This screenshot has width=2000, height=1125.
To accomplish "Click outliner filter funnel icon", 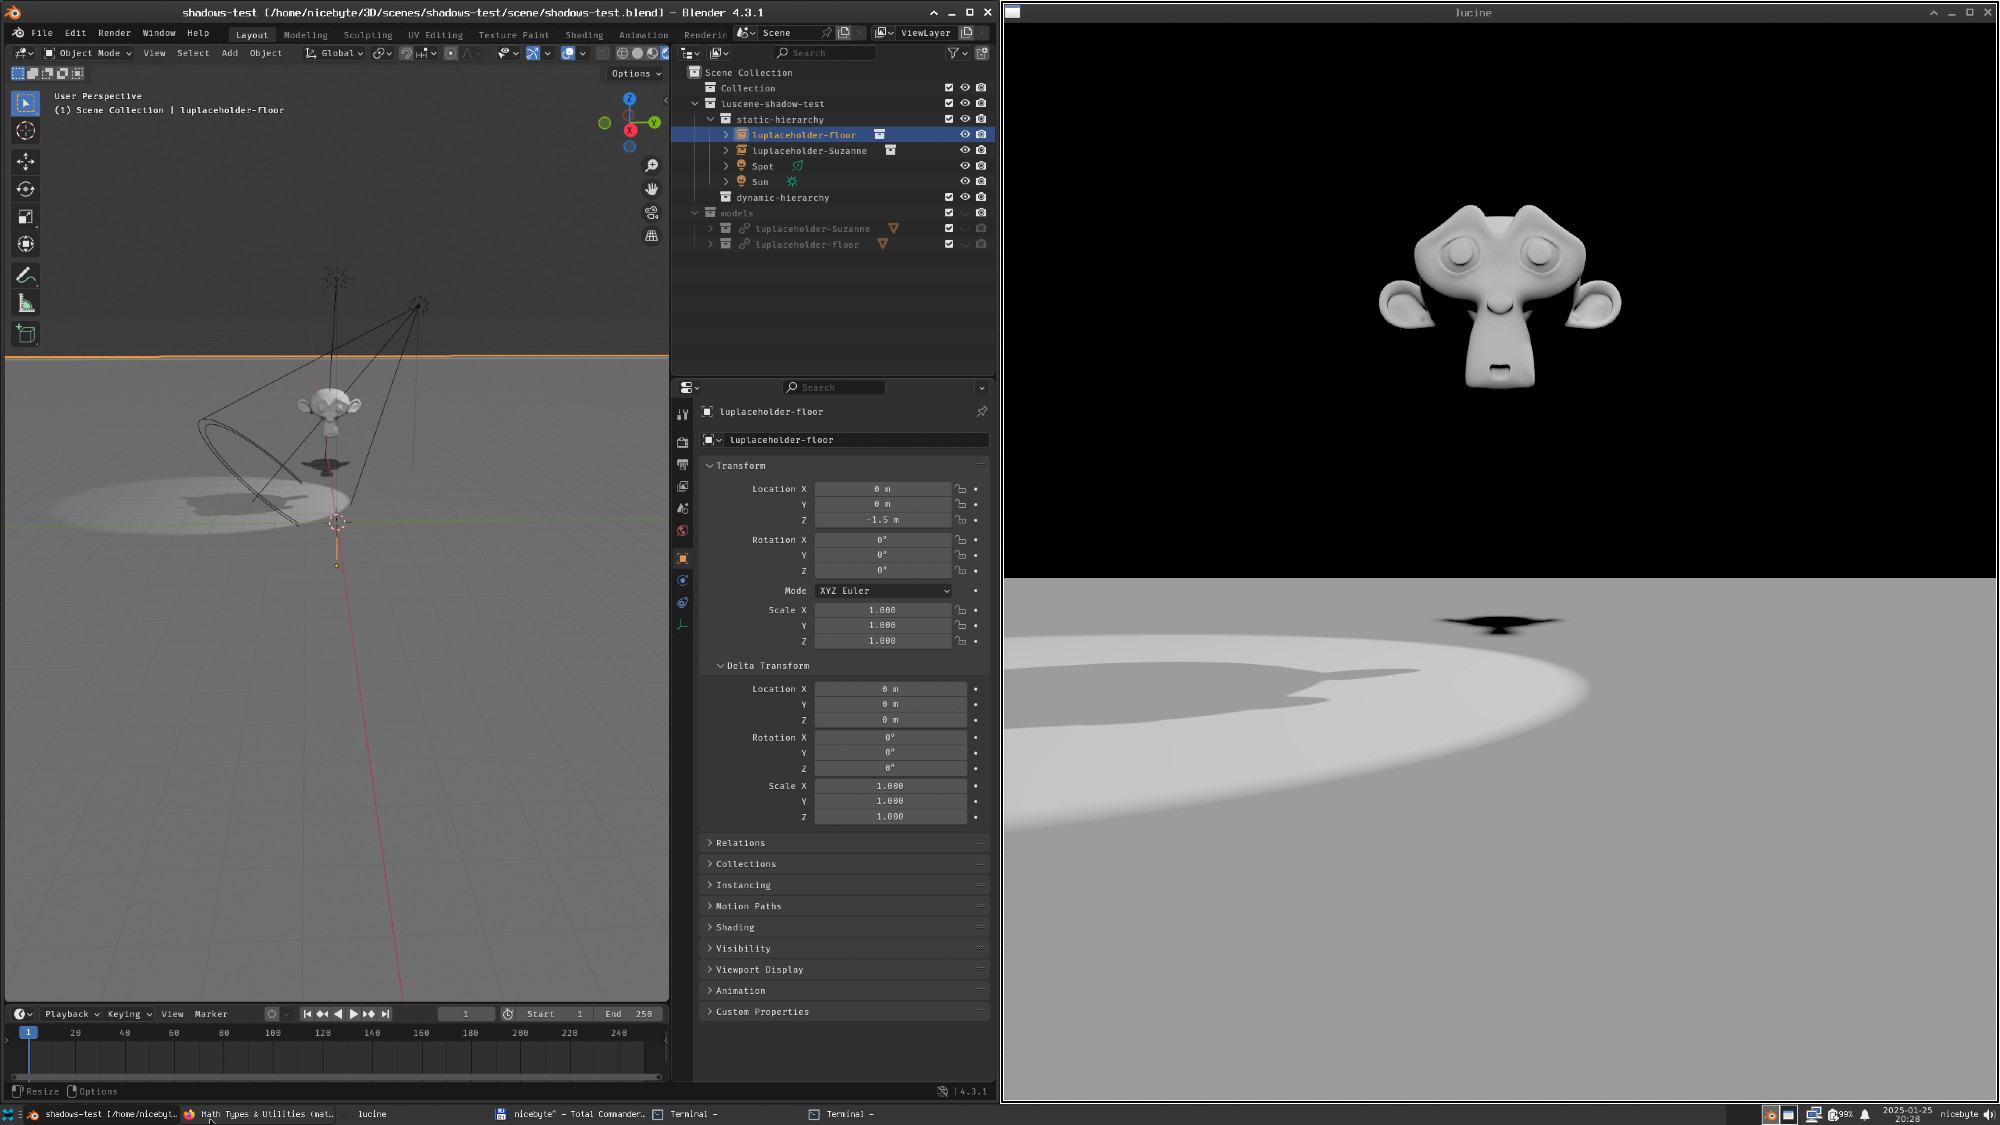I will 953,53.
